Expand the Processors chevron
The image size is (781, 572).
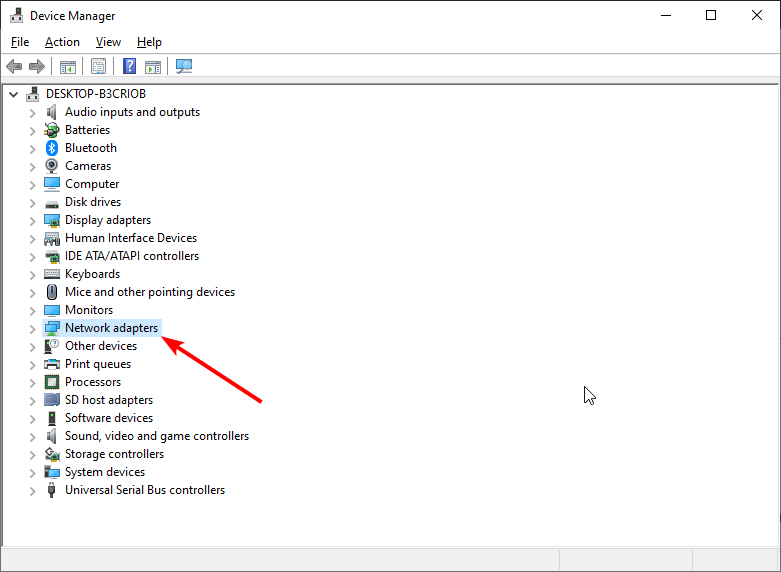pyautogui.click(x=32, y=383)
